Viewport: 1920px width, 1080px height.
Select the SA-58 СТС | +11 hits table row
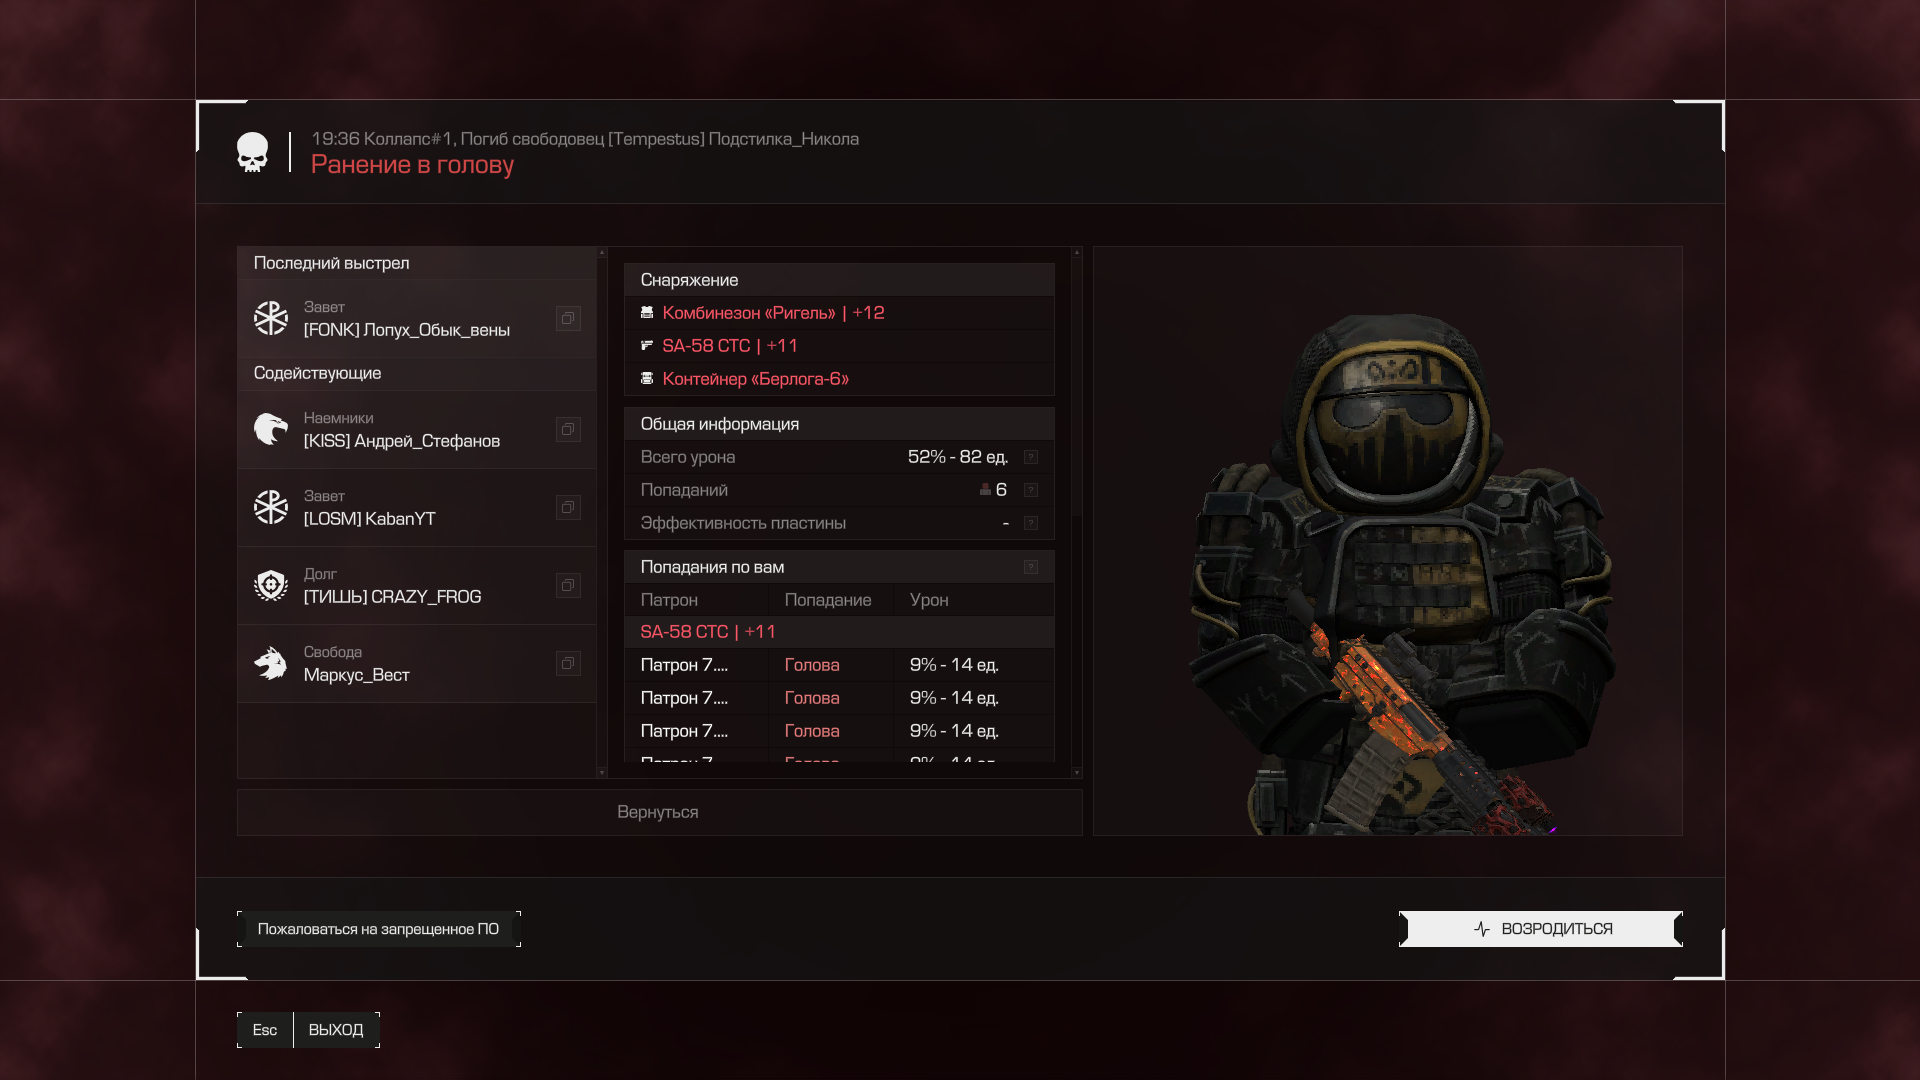tap(839, 632)
